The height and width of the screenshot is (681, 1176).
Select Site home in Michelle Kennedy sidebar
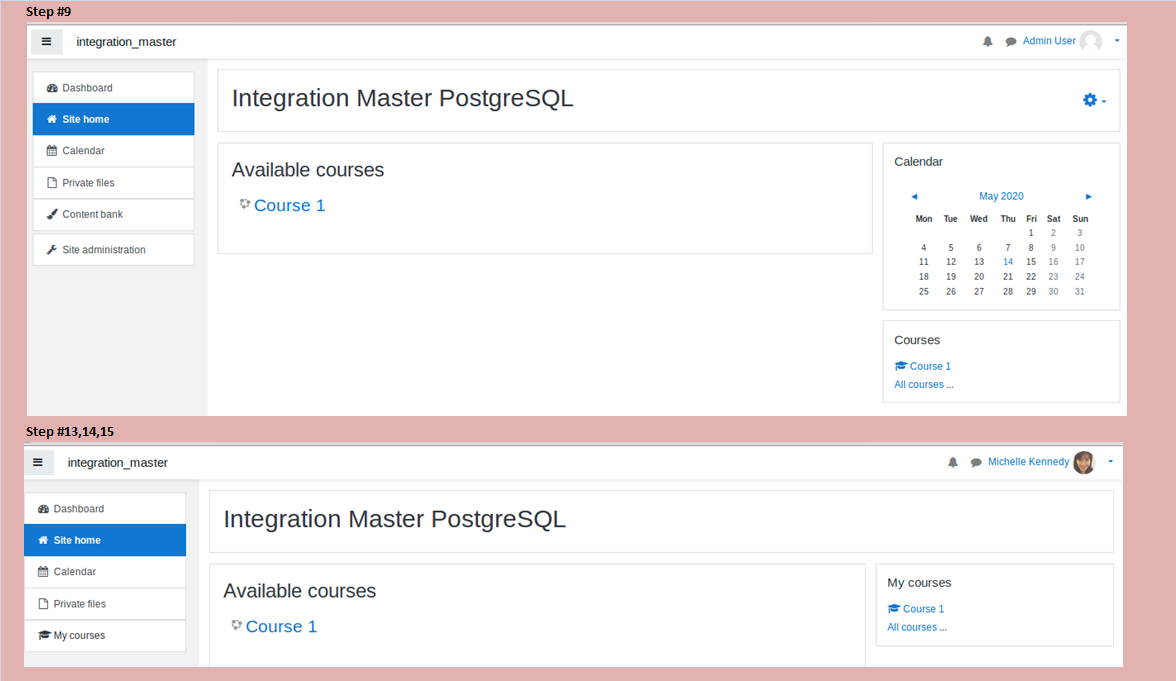coord(105,540)
